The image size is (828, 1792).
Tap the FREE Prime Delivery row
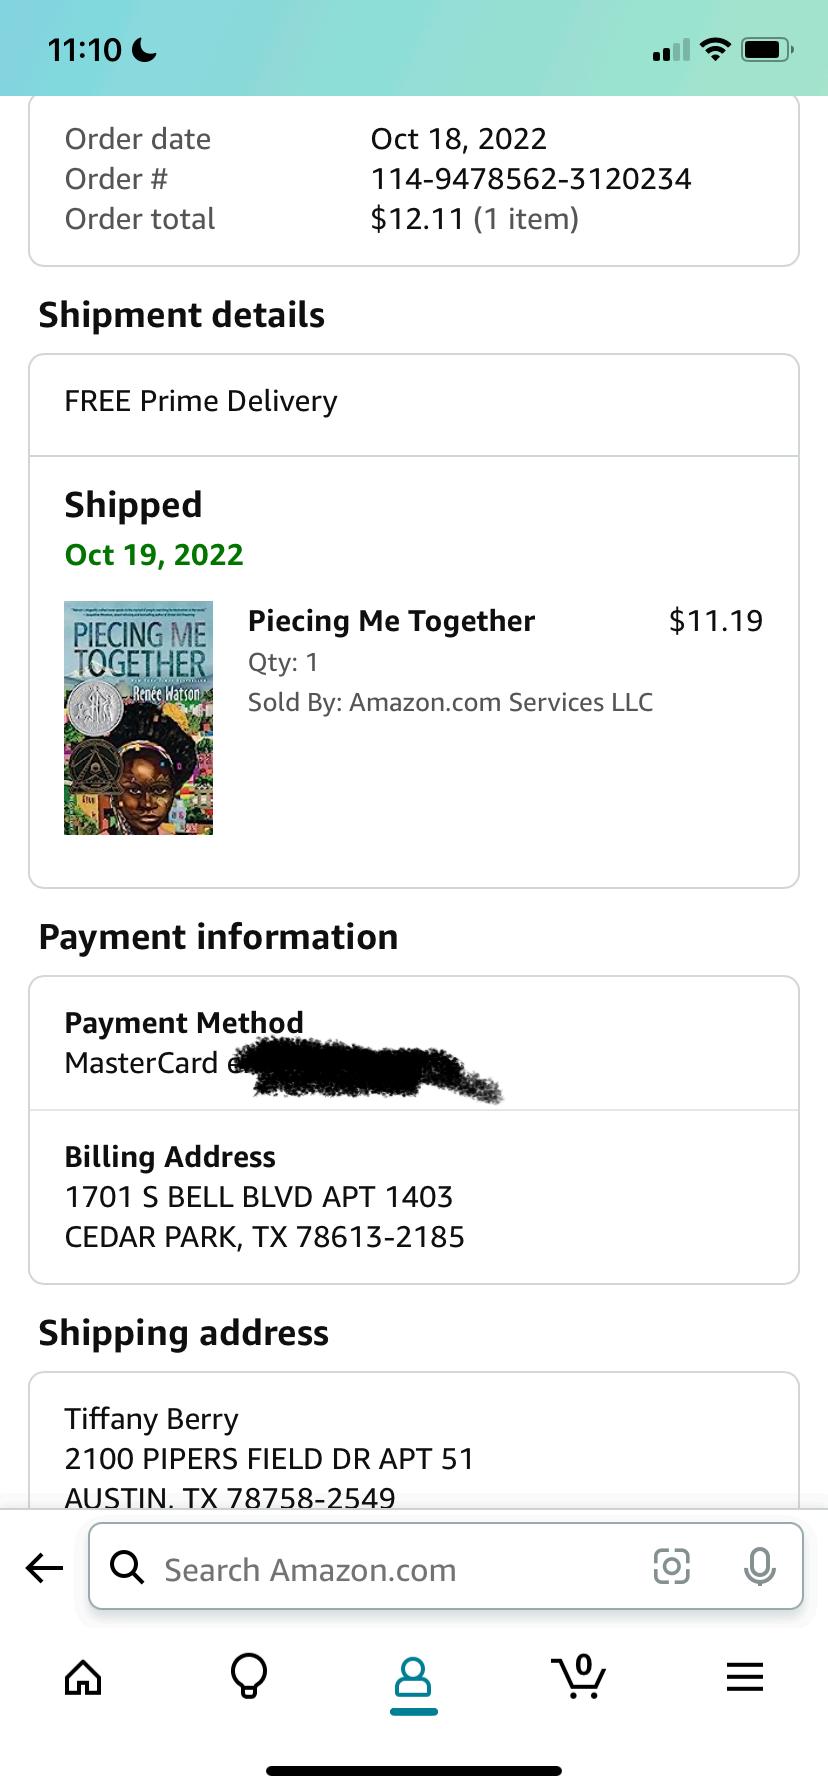[x=413, y=402]
